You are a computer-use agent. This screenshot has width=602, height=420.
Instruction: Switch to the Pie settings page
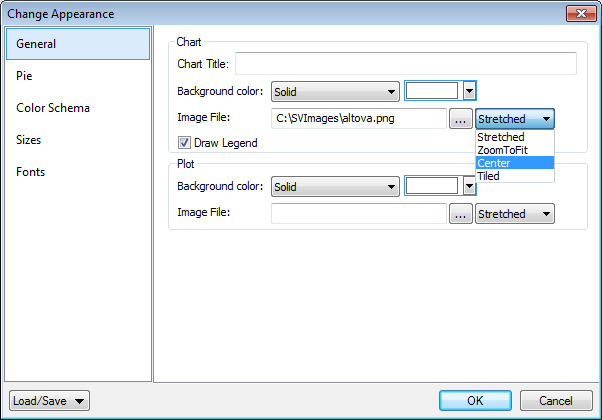24,76
